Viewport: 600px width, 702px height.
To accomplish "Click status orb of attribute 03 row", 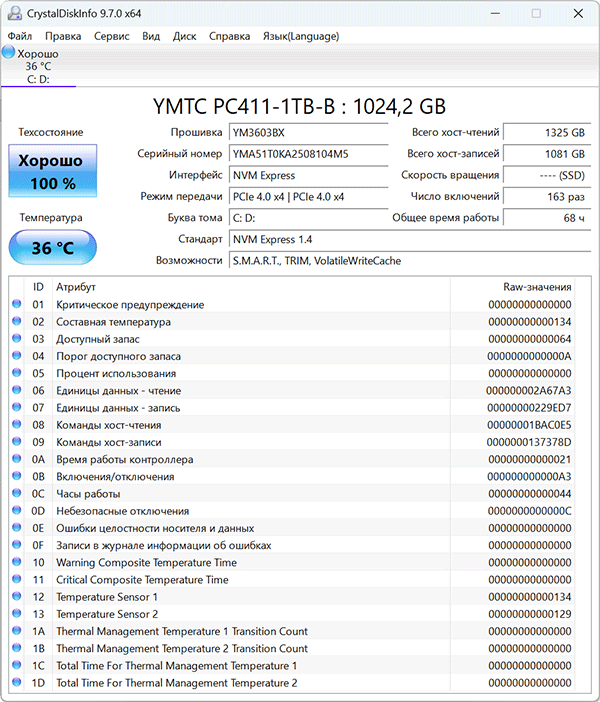I will pyautogui.click(x=17, y=338).
